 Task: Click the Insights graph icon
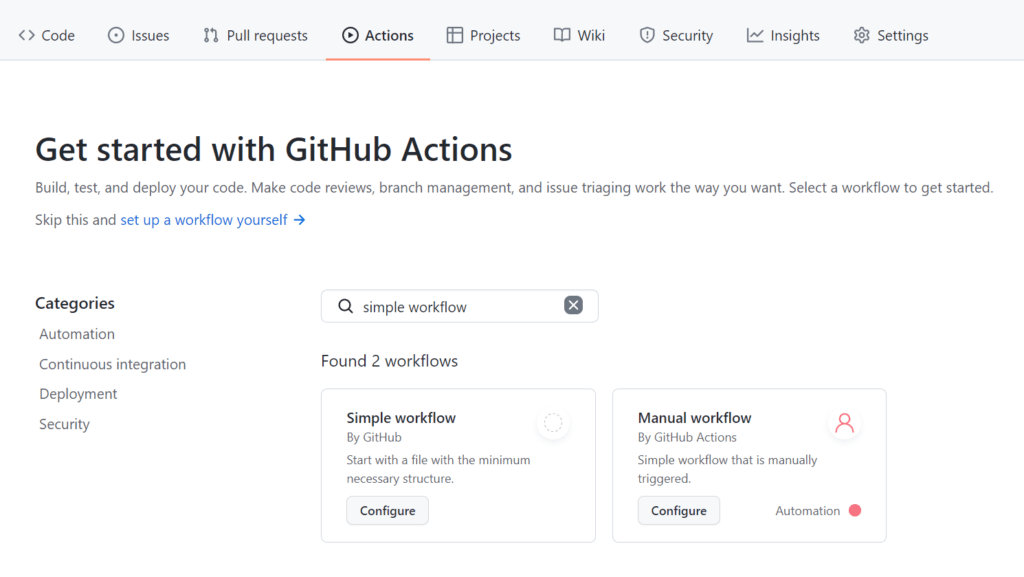(755, 35)
